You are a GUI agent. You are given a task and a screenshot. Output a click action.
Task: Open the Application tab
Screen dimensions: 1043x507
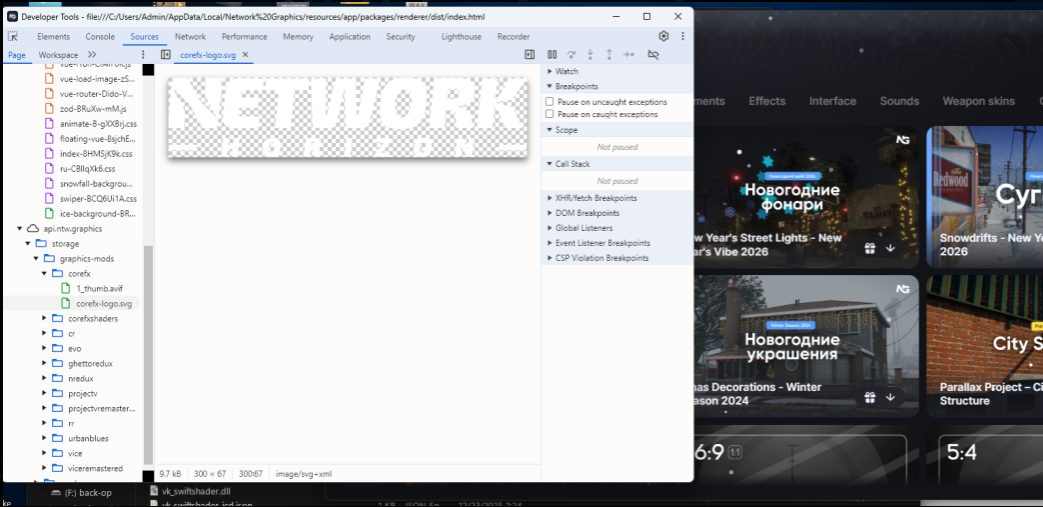click(350, 37)
